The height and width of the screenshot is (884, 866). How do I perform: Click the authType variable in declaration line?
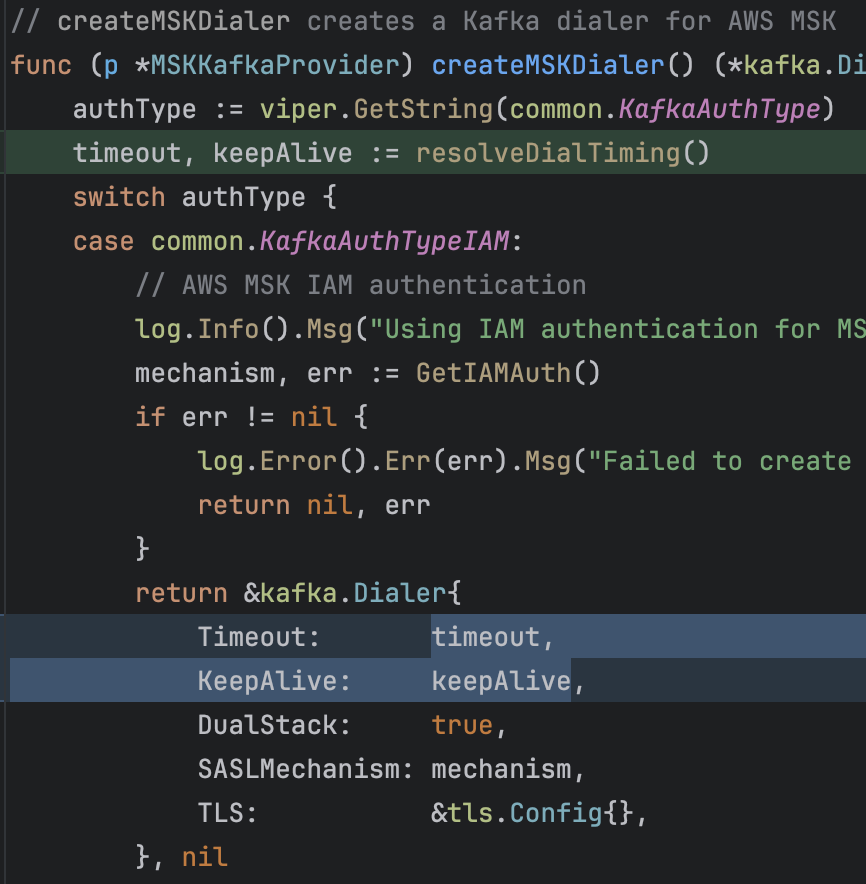pos(135,109)
